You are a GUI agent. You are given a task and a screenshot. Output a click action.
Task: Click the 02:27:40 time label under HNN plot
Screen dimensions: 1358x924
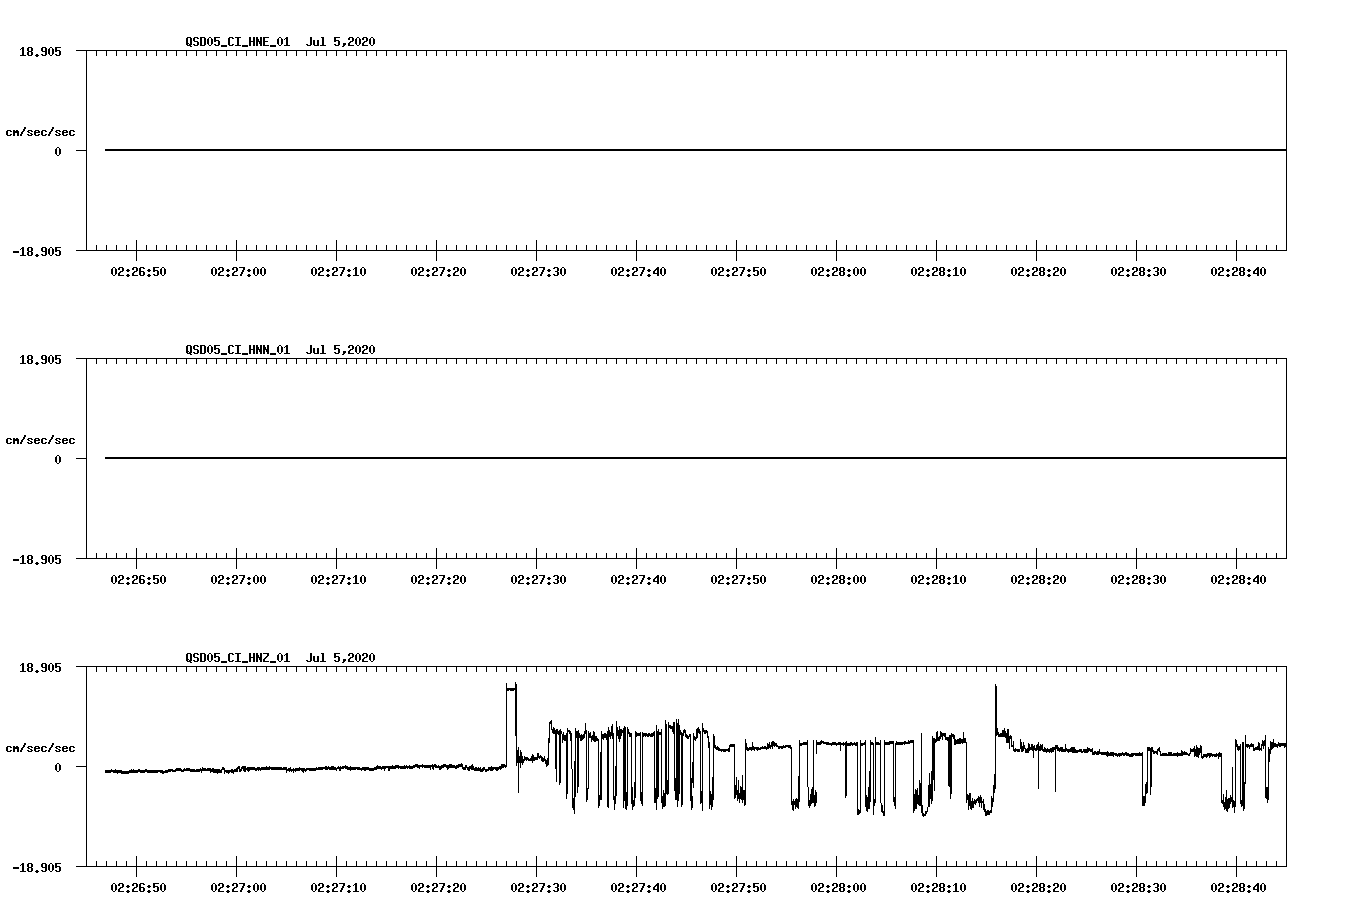(638, 580)
